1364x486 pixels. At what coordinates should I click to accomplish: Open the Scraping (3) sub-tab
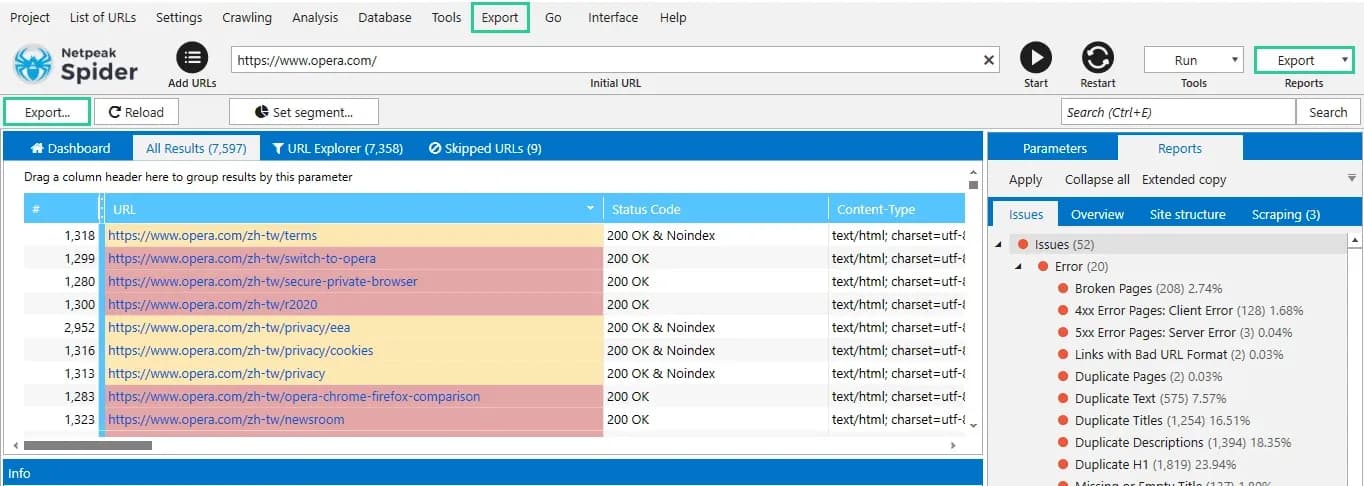click(x=1286, y=214)
